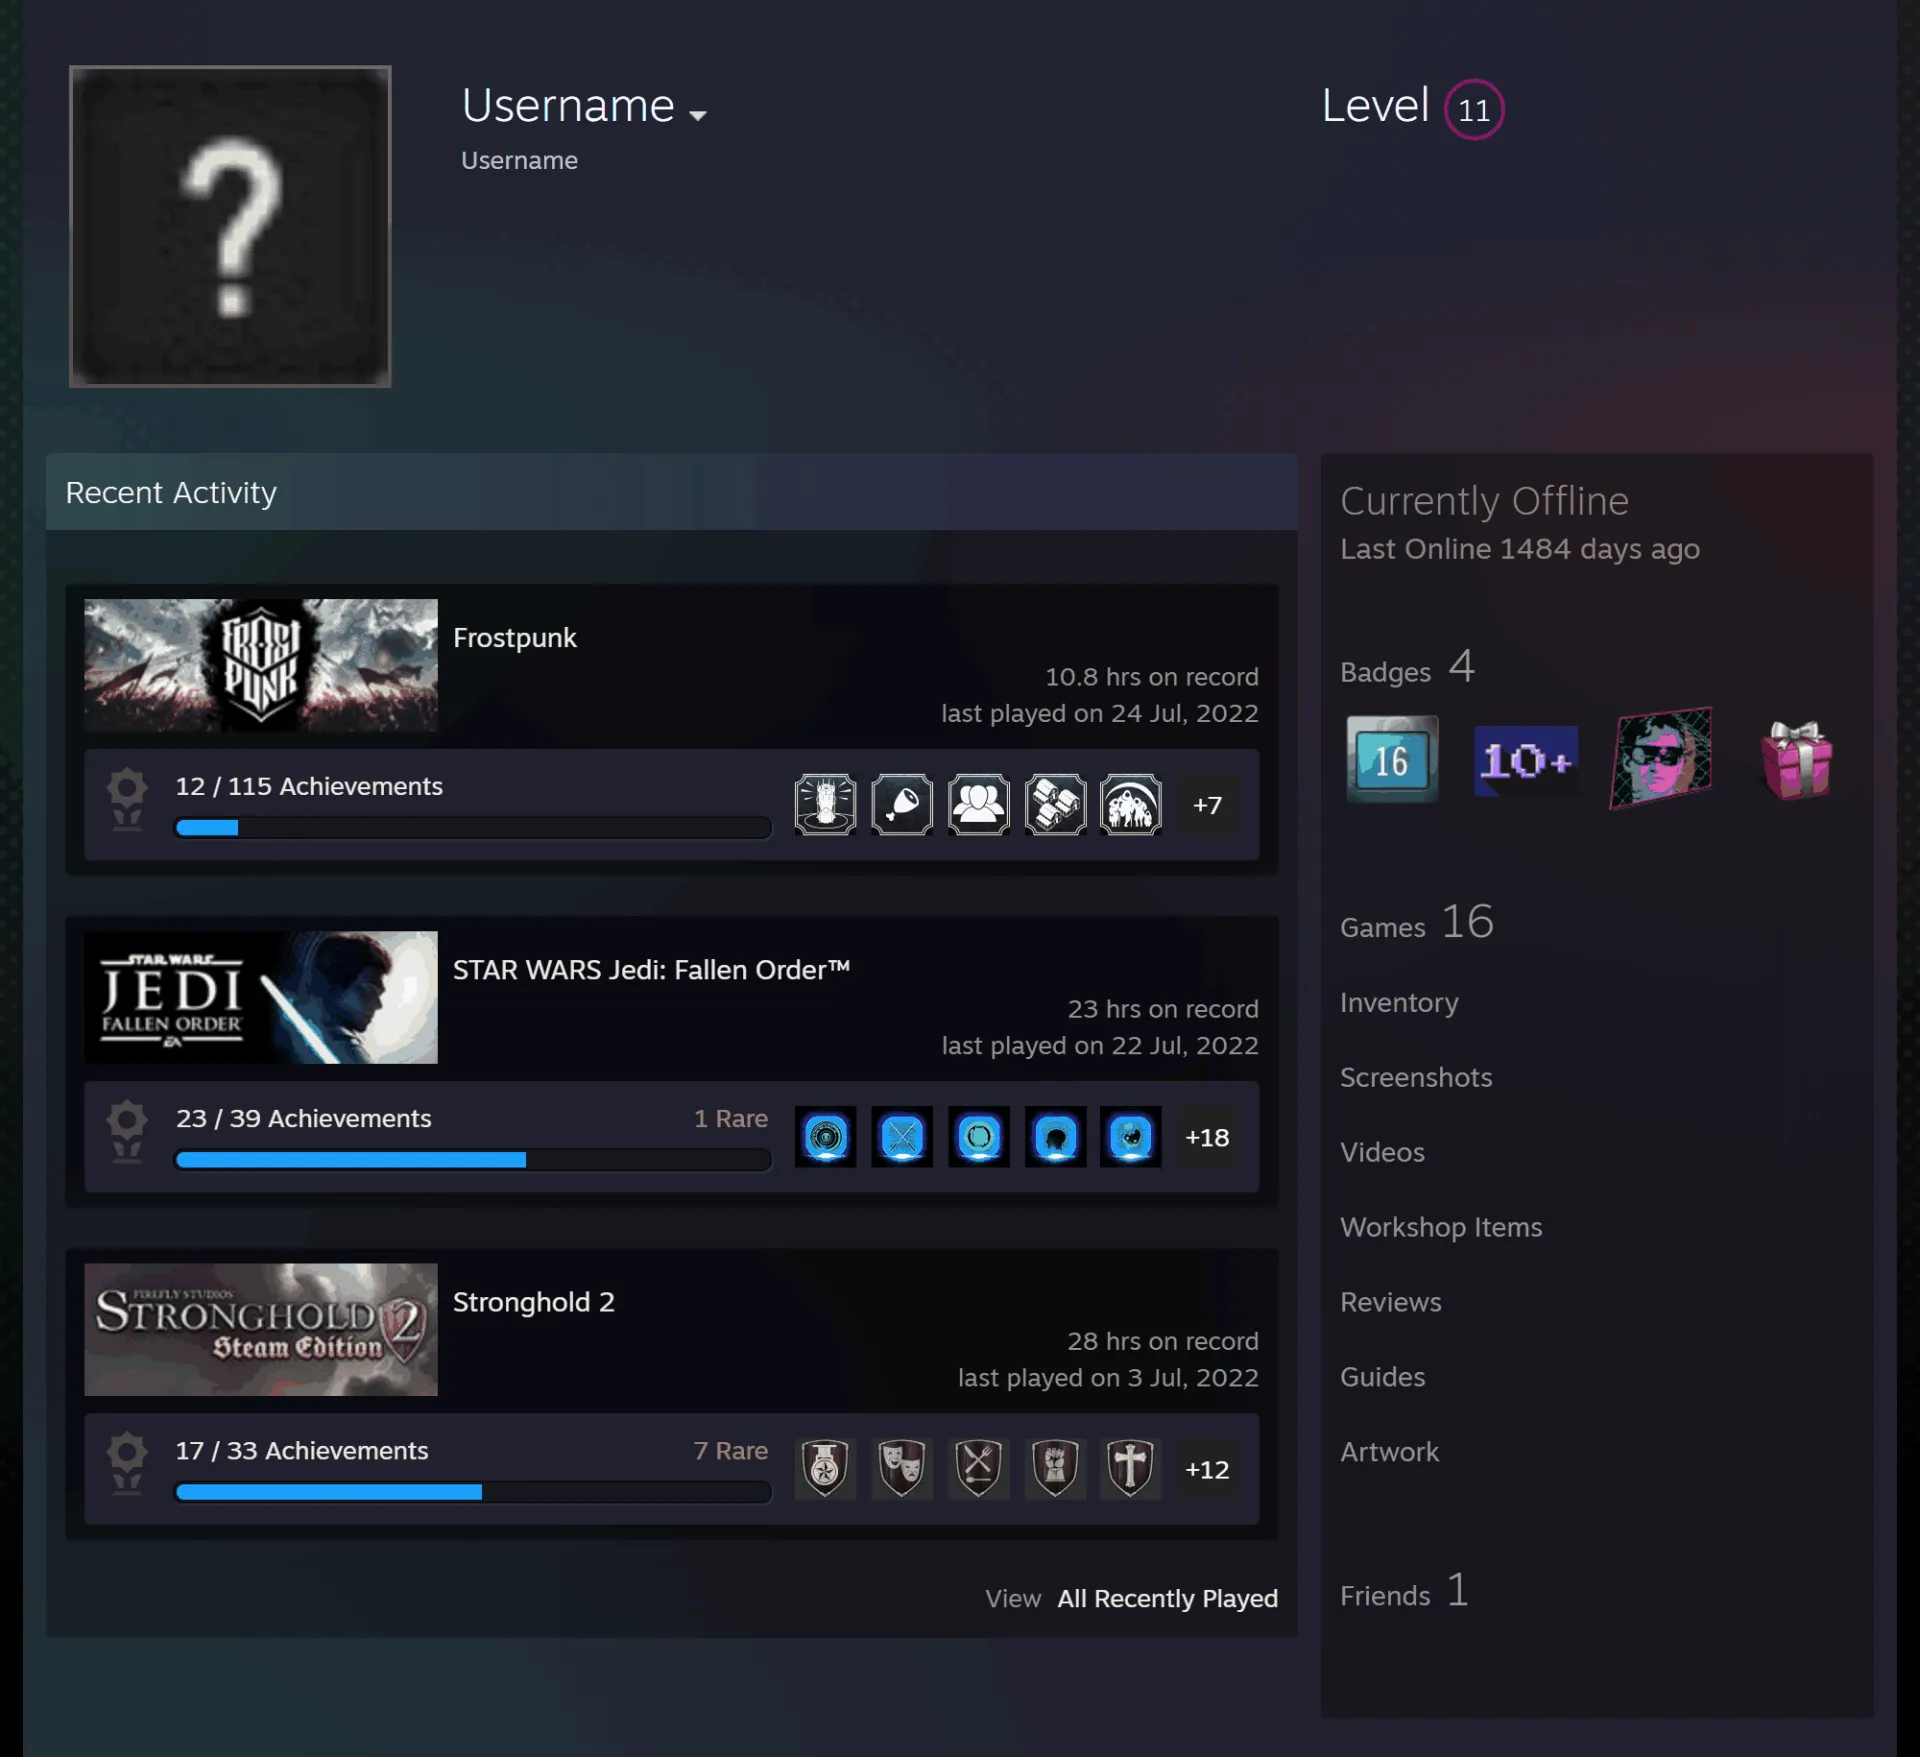Click the 7 Rare label

(731, 1450)
